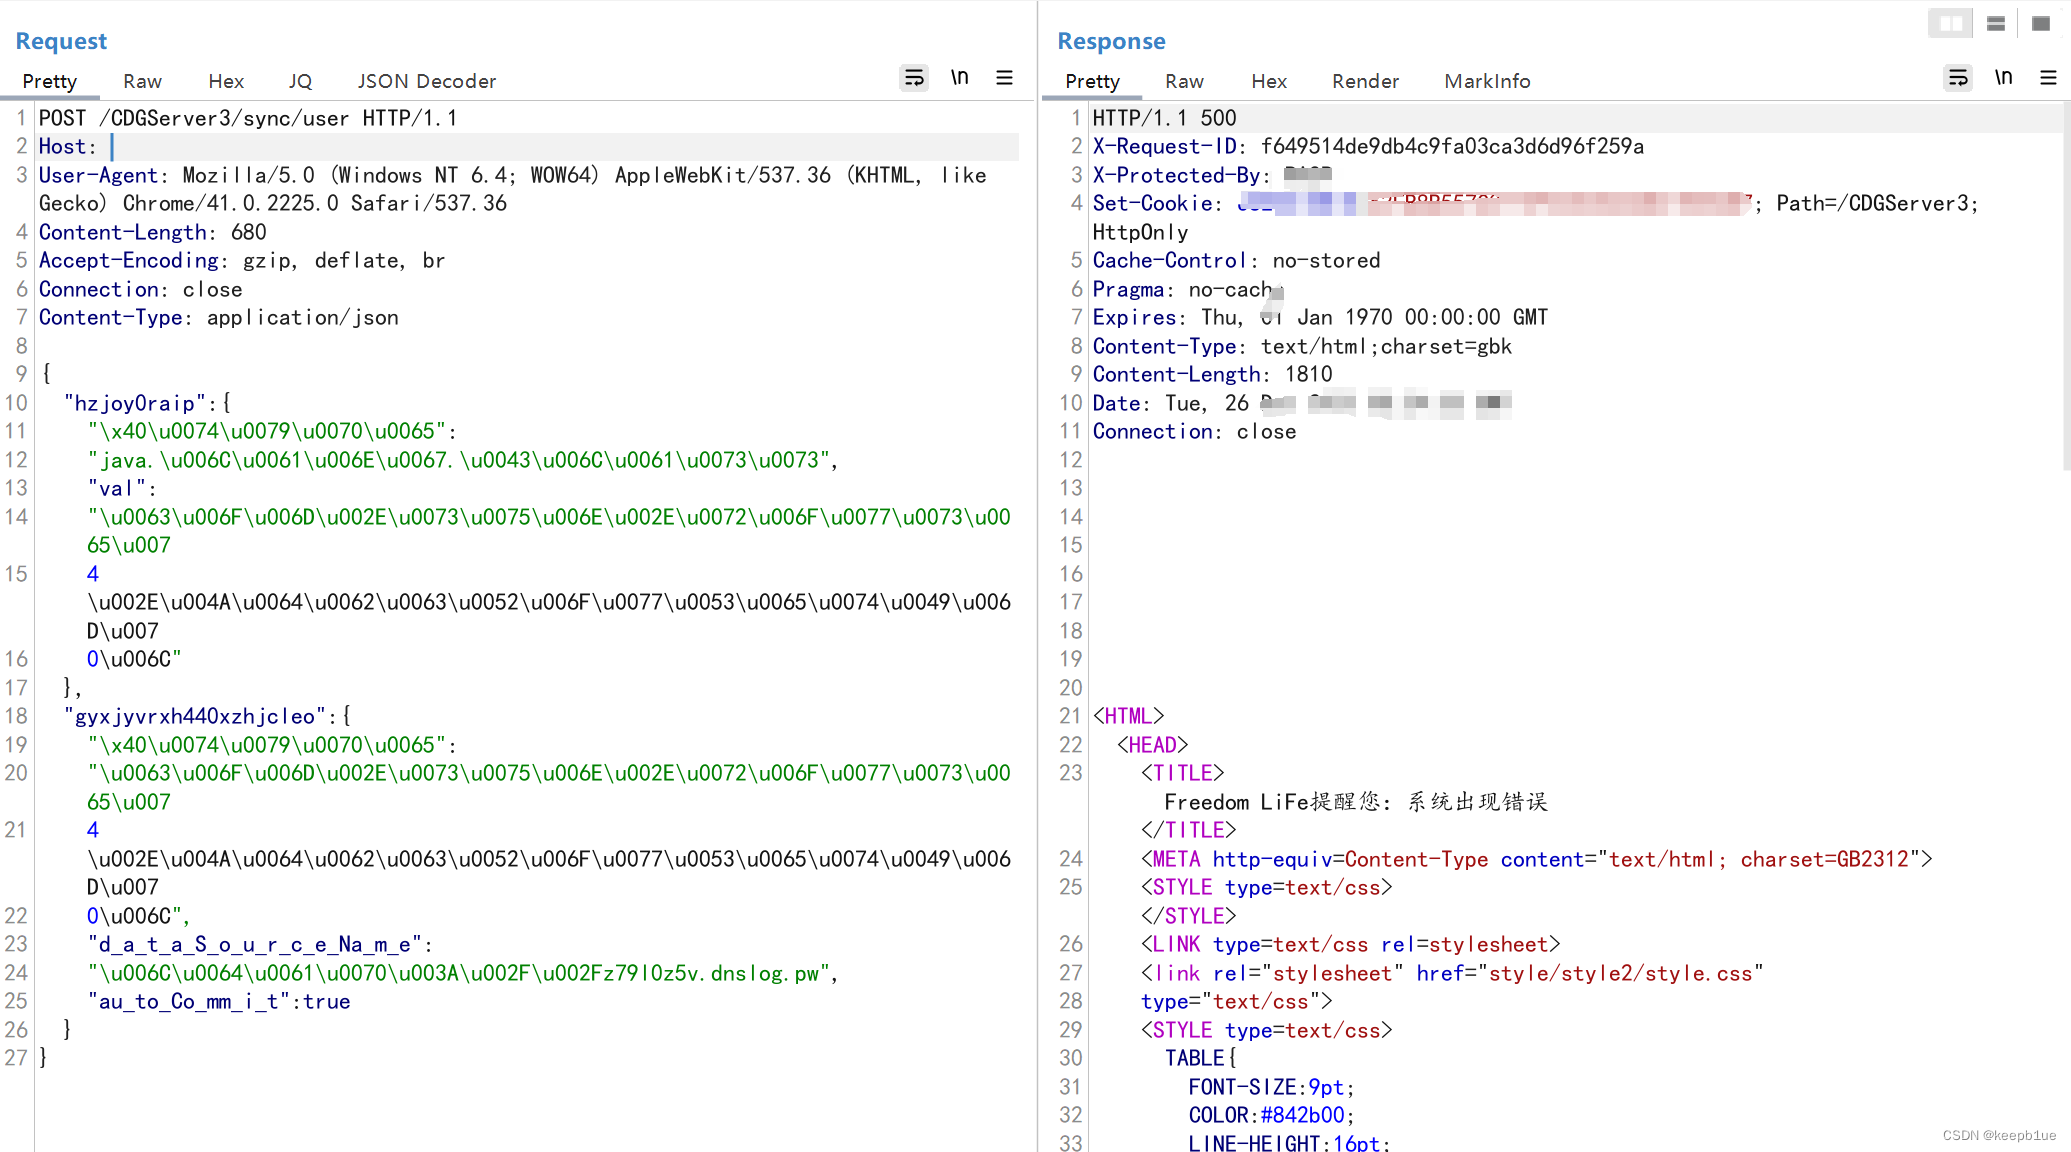Open Request panel options menu
Image resolution: width=2071 pixels, height=1152 pixels.
[1005, 78]
